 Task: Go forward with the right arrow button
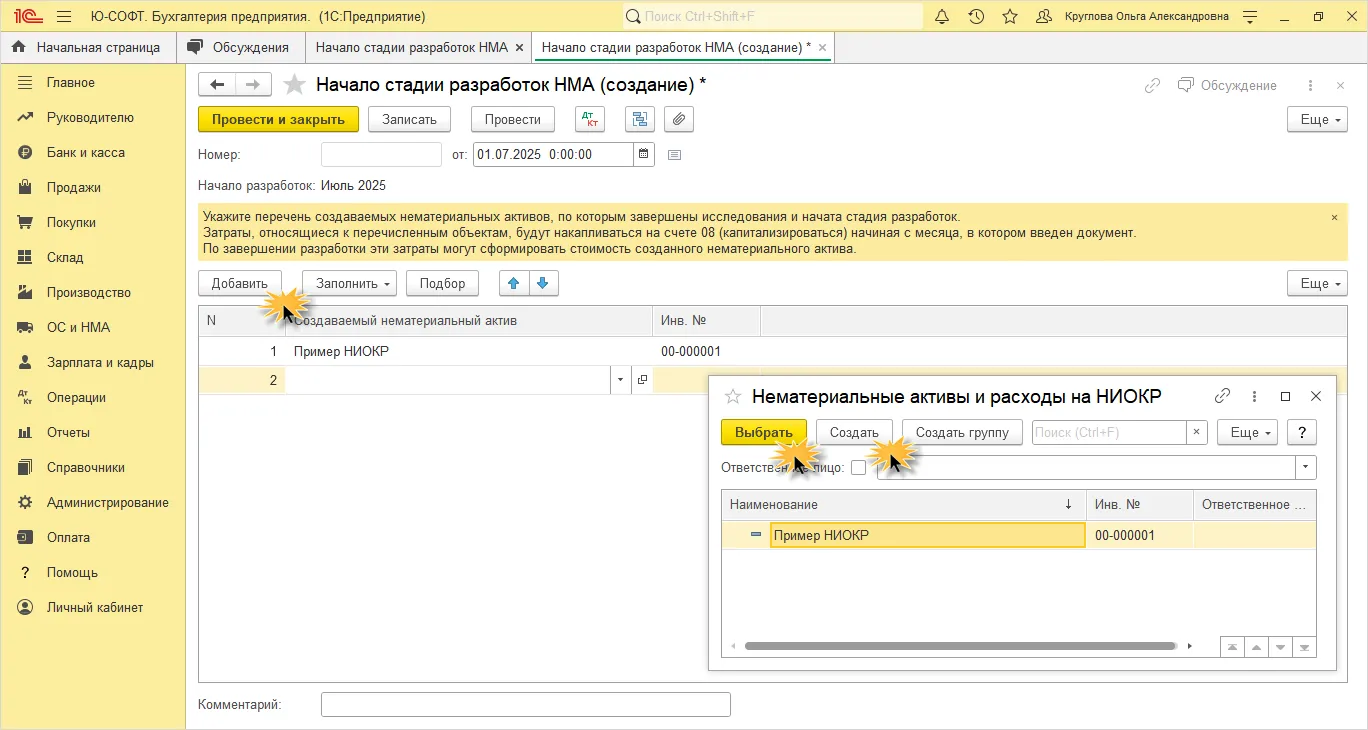[252, 85]
